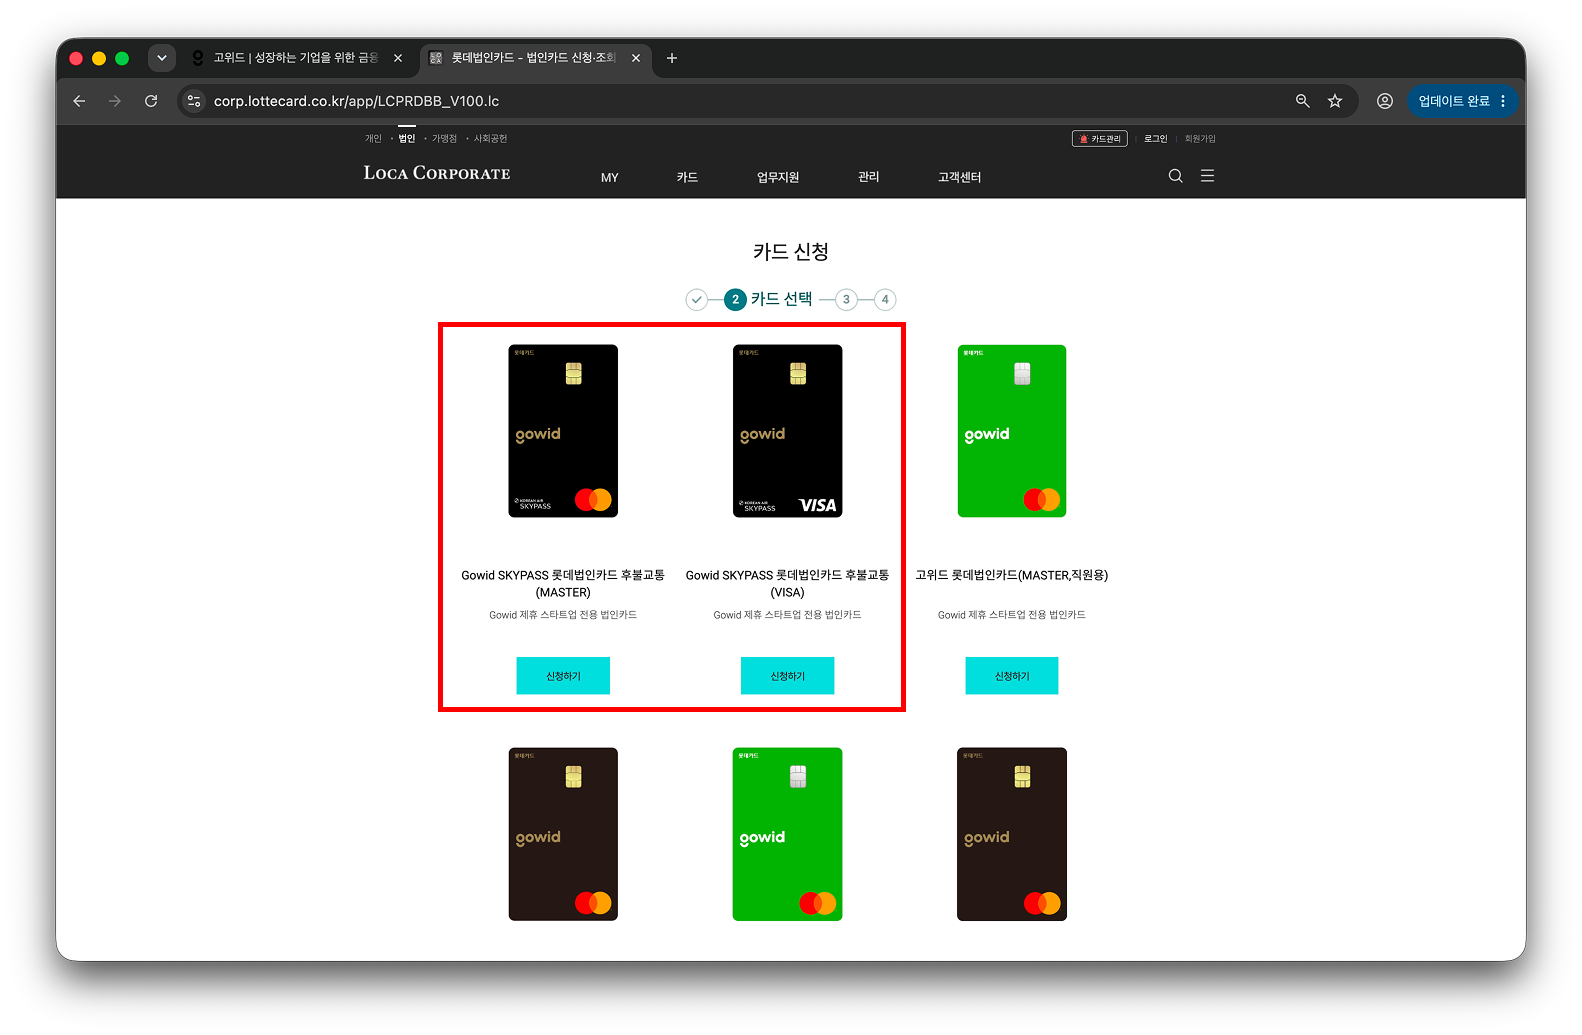Apply for Gowid SKYPASS VISA card via 신청하기
Viewport: 1582px width, 1035px height.
coord(787,676)
